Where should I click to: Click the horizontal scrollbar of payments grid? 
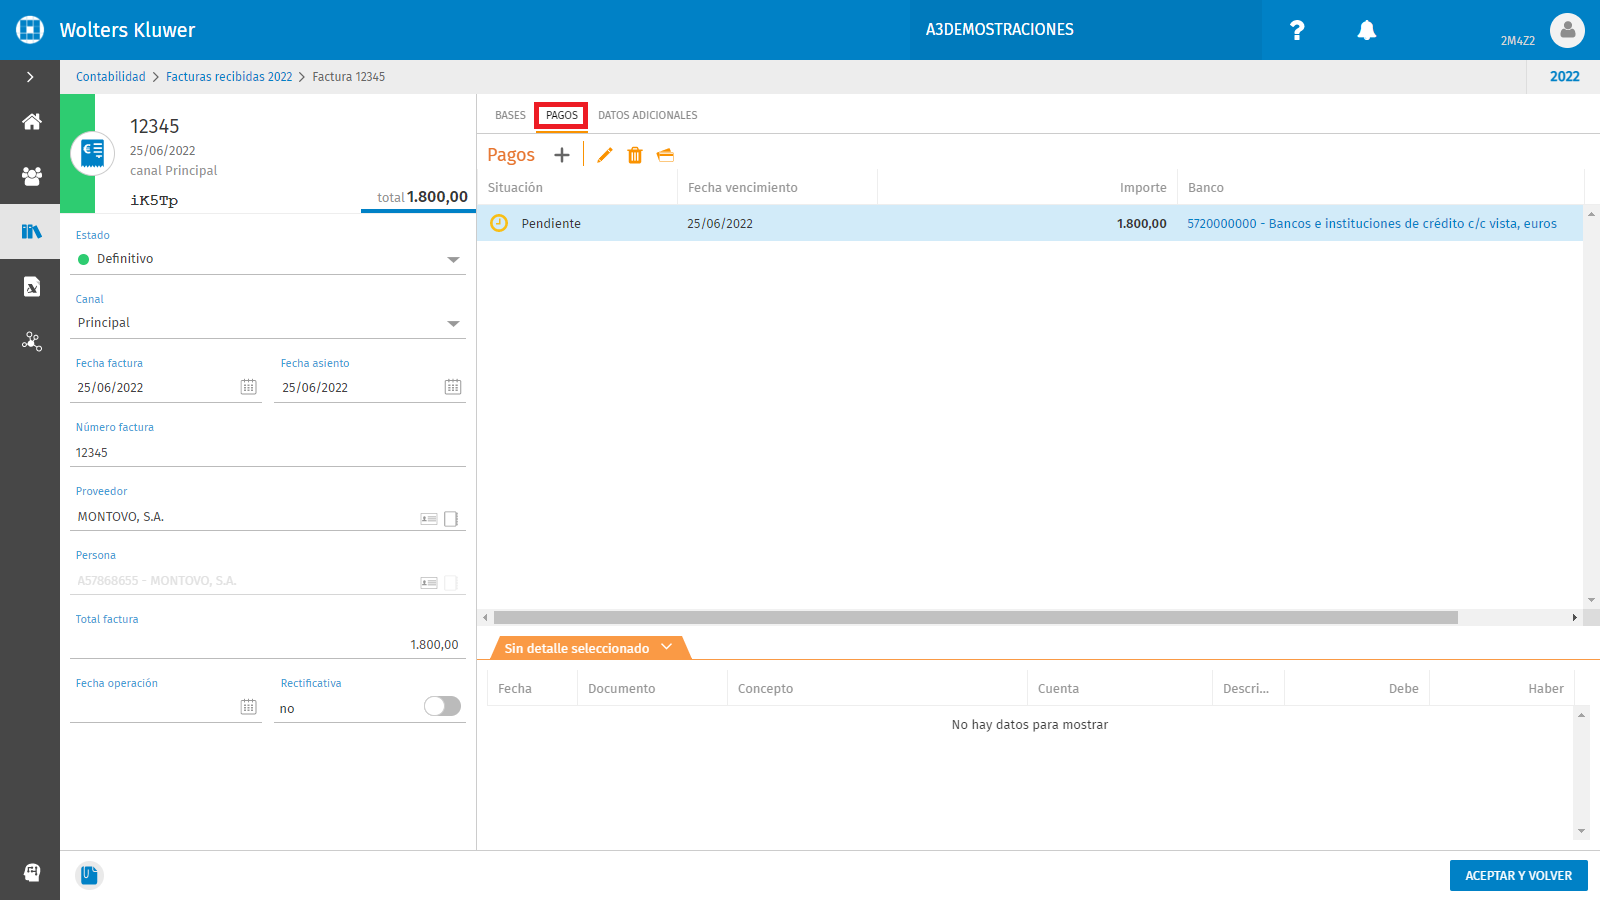click(x=975, y=618)
